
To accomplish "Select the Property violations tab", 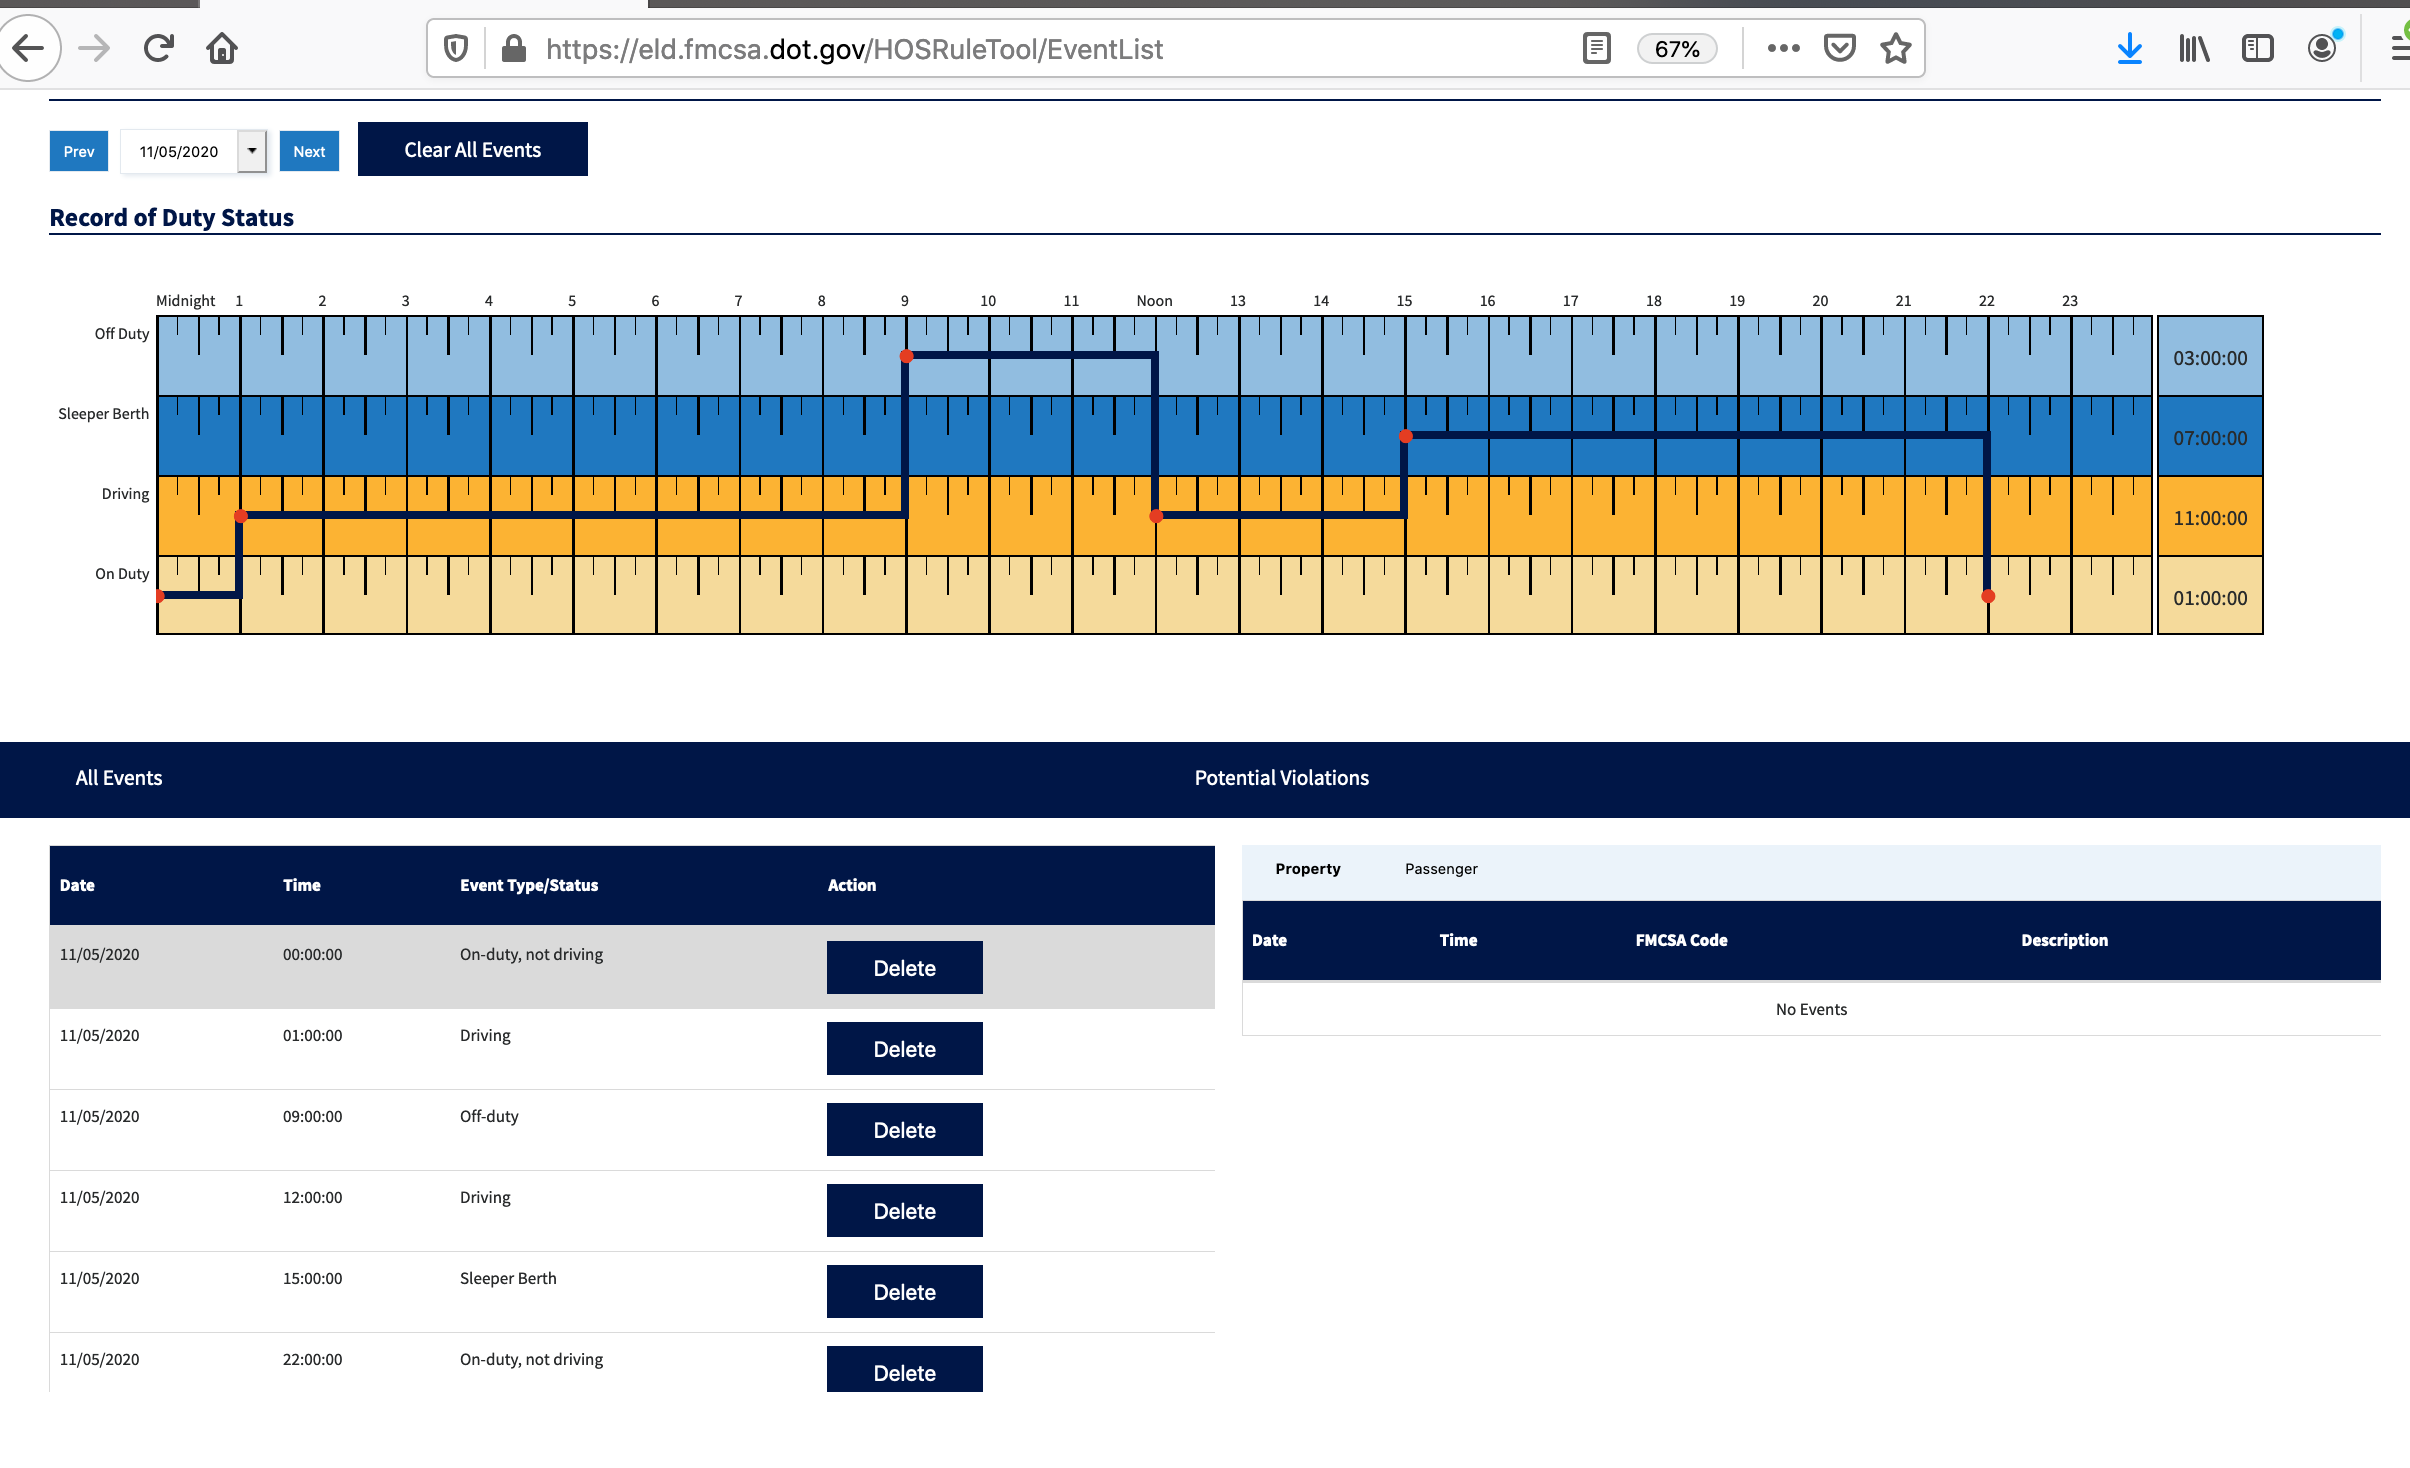I will (x=1308, y=868).
